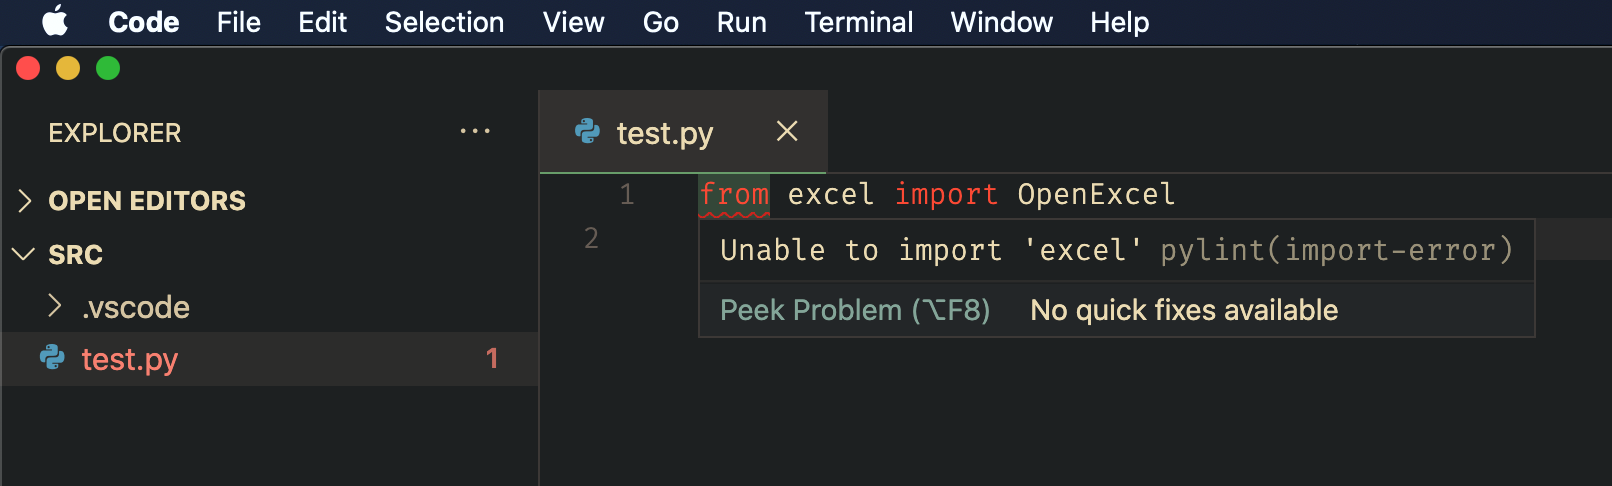Open the Selection menu
Screen dimensions: 1612x486
[x=444, y=22]
